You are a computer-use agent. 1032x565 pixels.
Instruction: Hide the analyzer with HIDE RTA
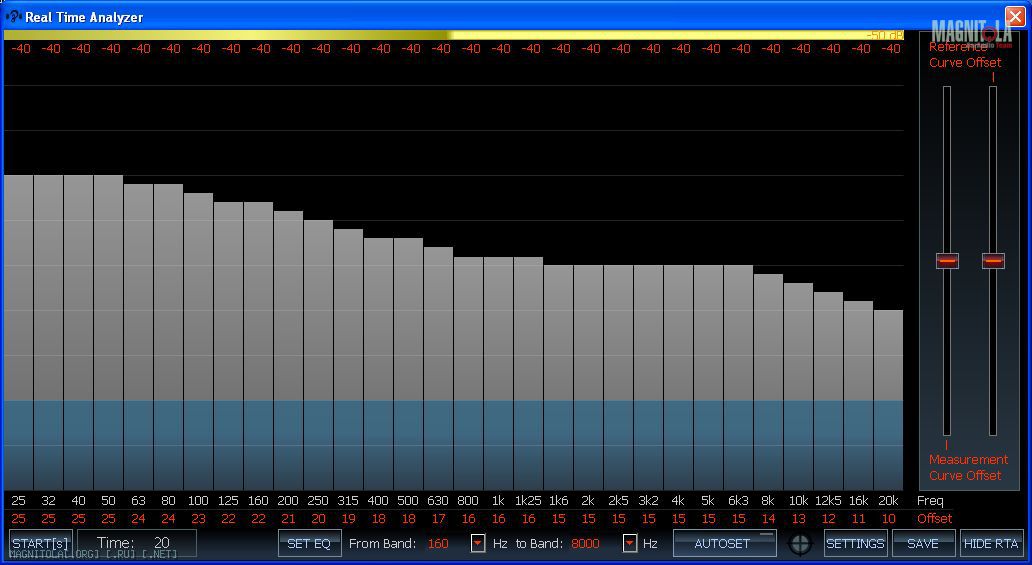click(x=991, y=543)
